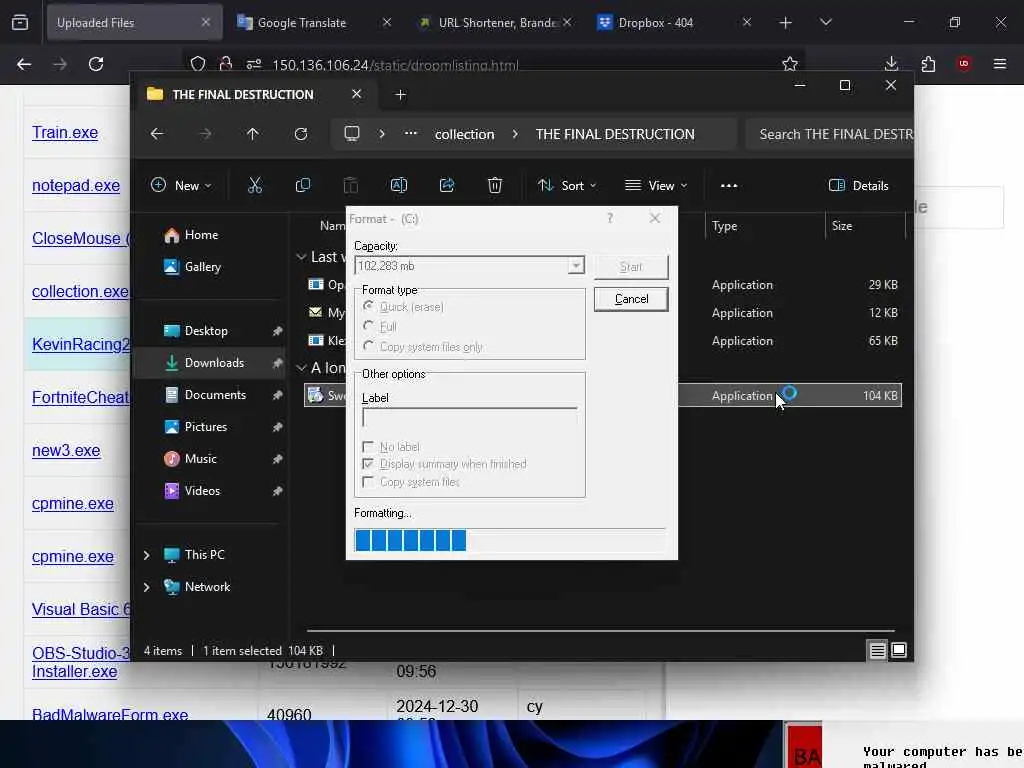
Task: Click the shield tracking protection icon
Action: click(198, 64)
